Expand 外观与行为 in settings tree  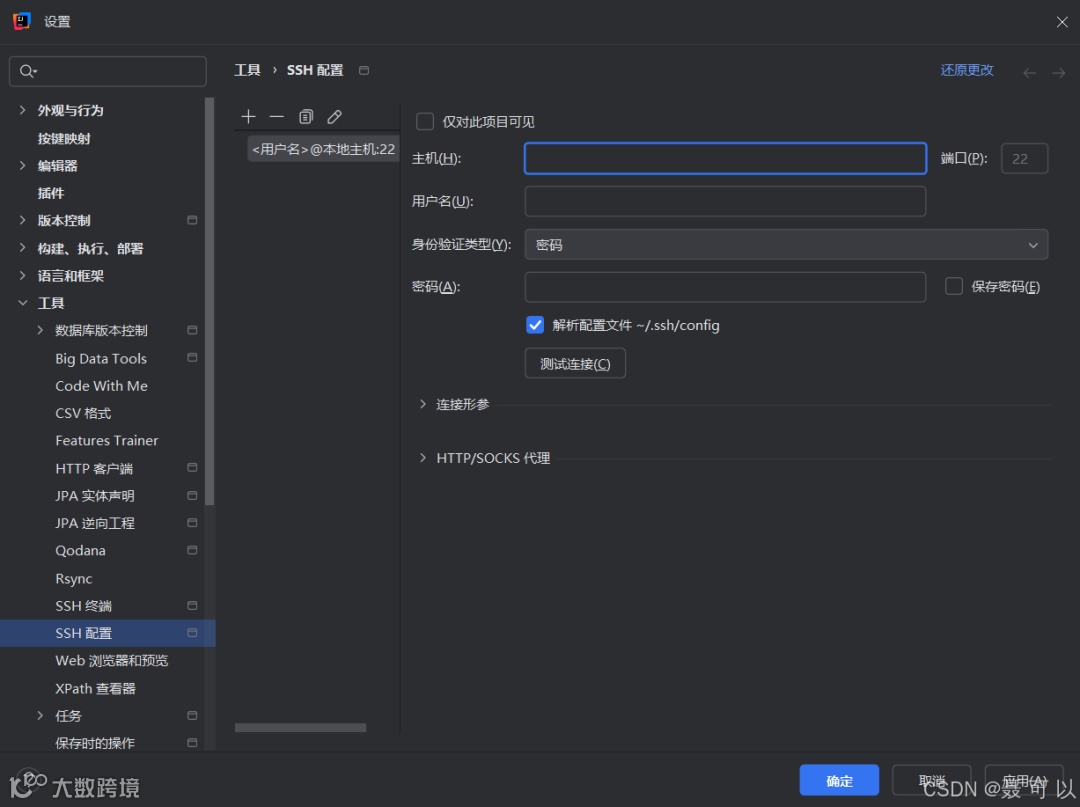[23, 110]
